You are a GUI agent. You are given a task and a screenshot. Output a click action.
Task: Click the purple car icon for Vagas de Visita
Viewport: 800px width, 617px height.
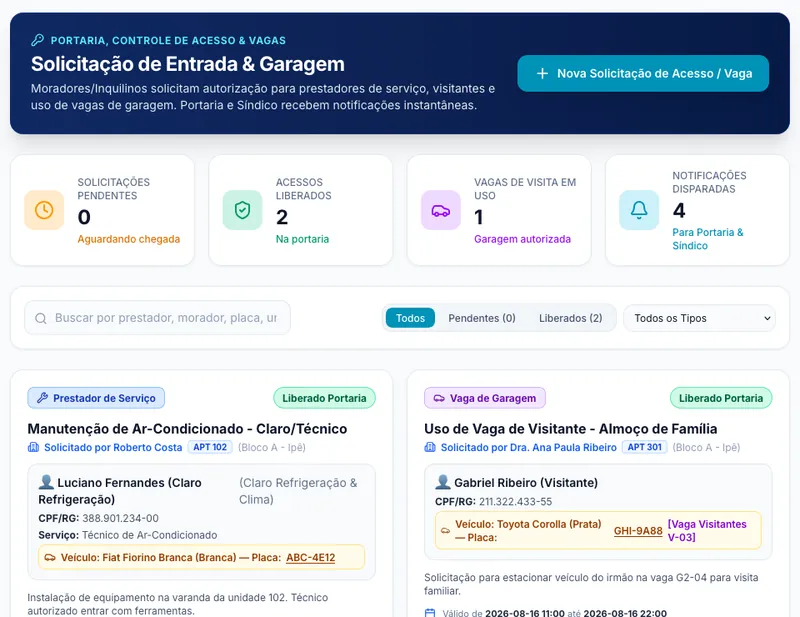click(441, 210)
